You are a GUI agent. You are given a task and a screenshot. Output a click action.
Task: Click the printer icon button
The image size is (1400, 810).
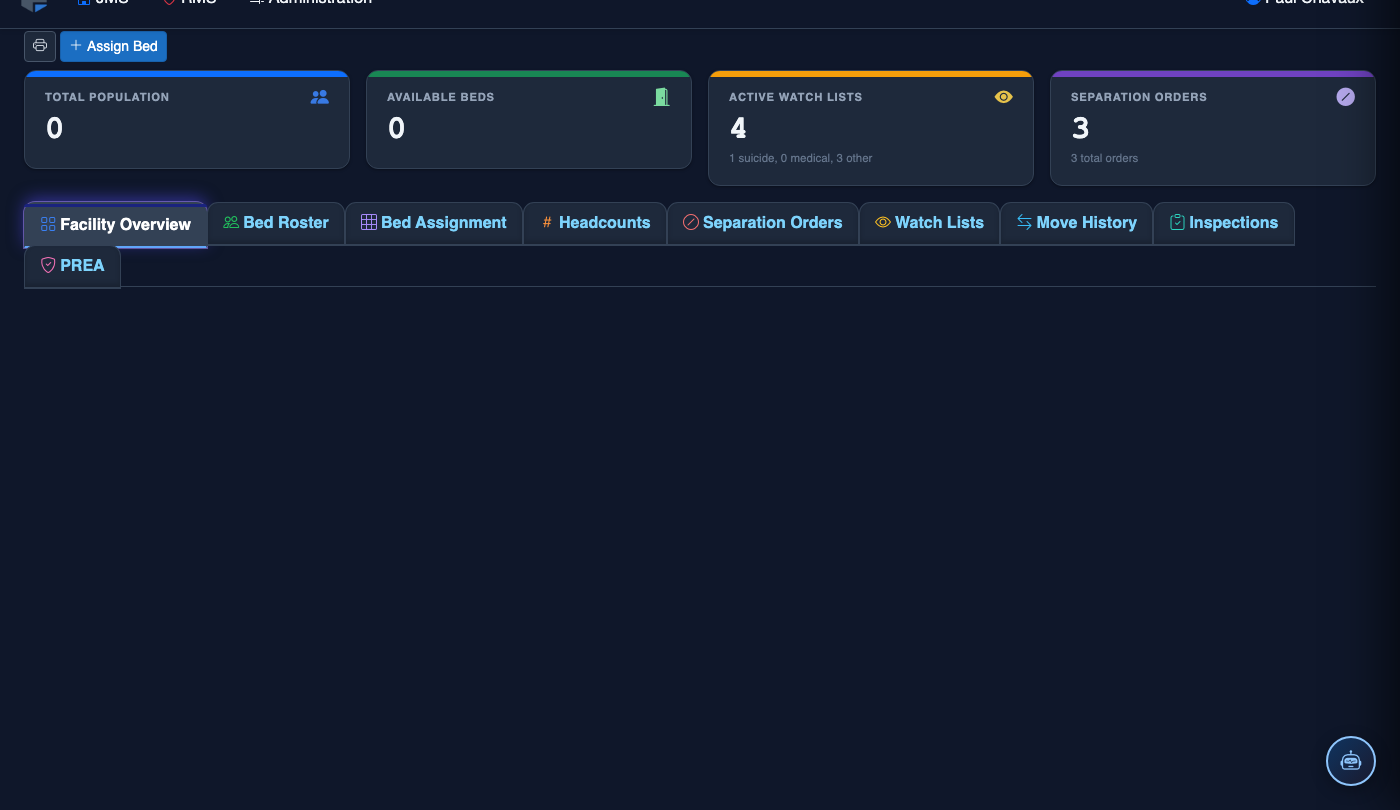(x=40, y=46)
